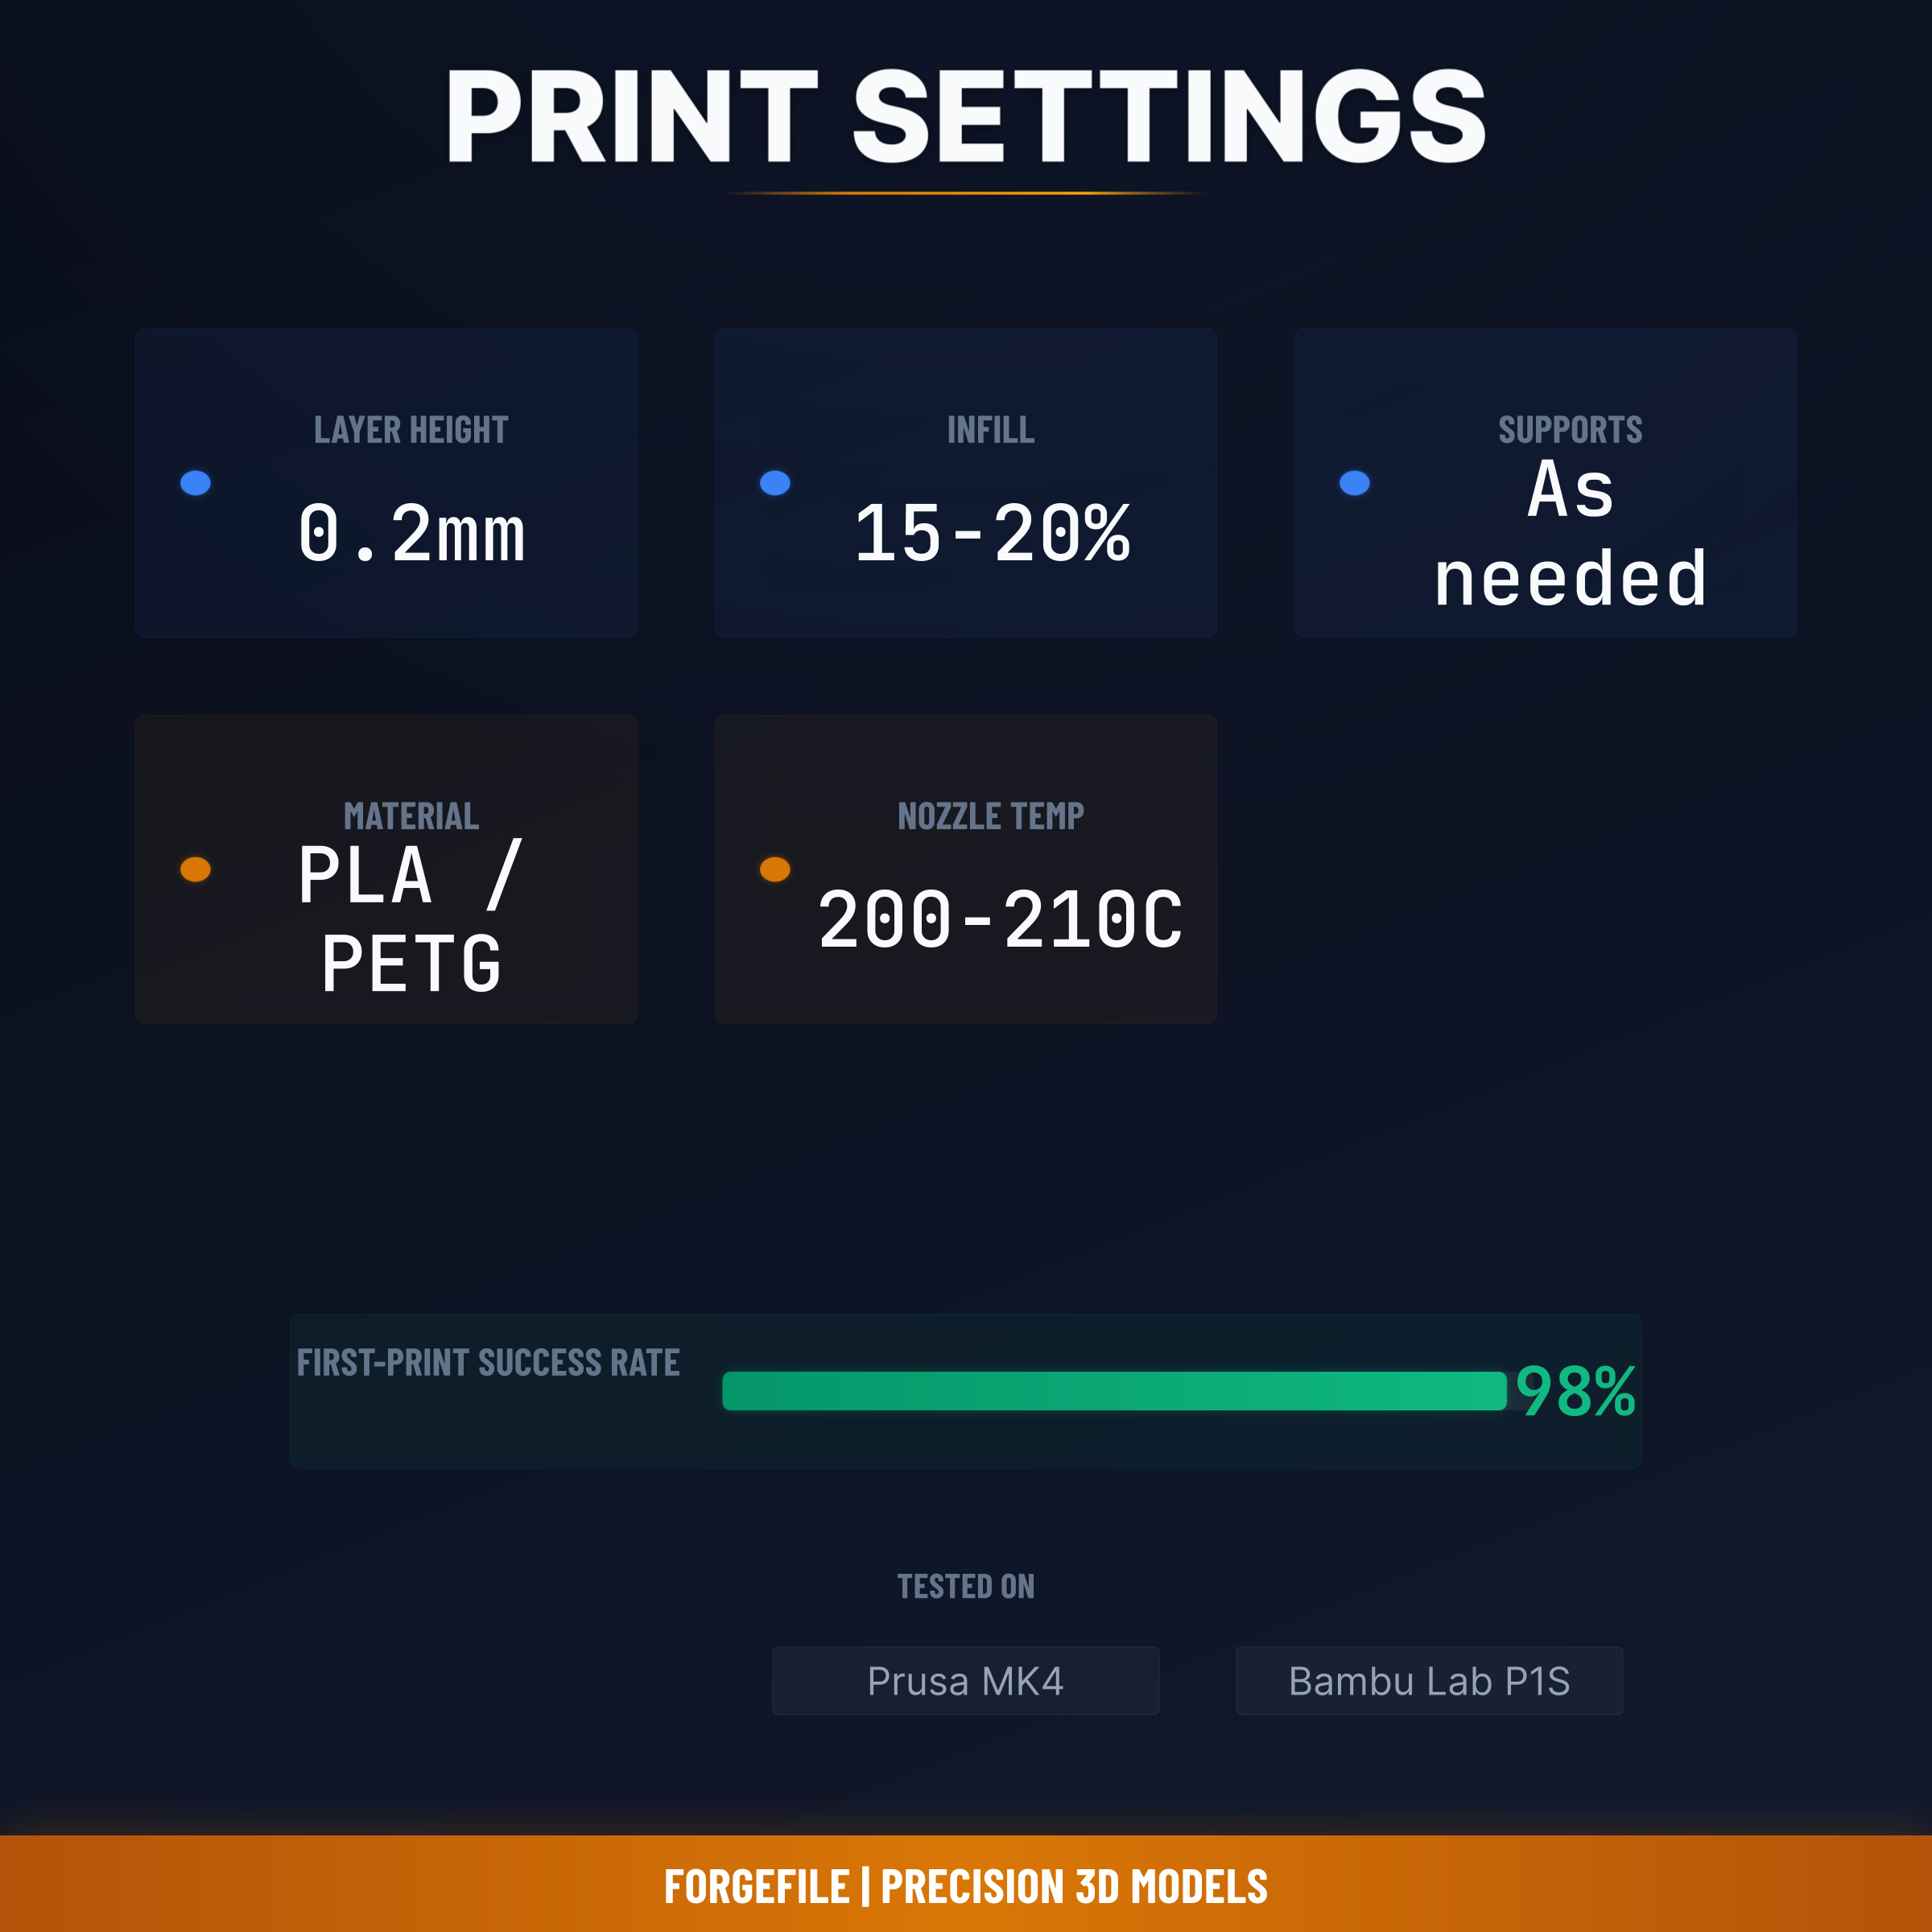Click the ForgeFile Precision 3D Models footer
1932x1932 pixels.
(x=965, y=1887)
